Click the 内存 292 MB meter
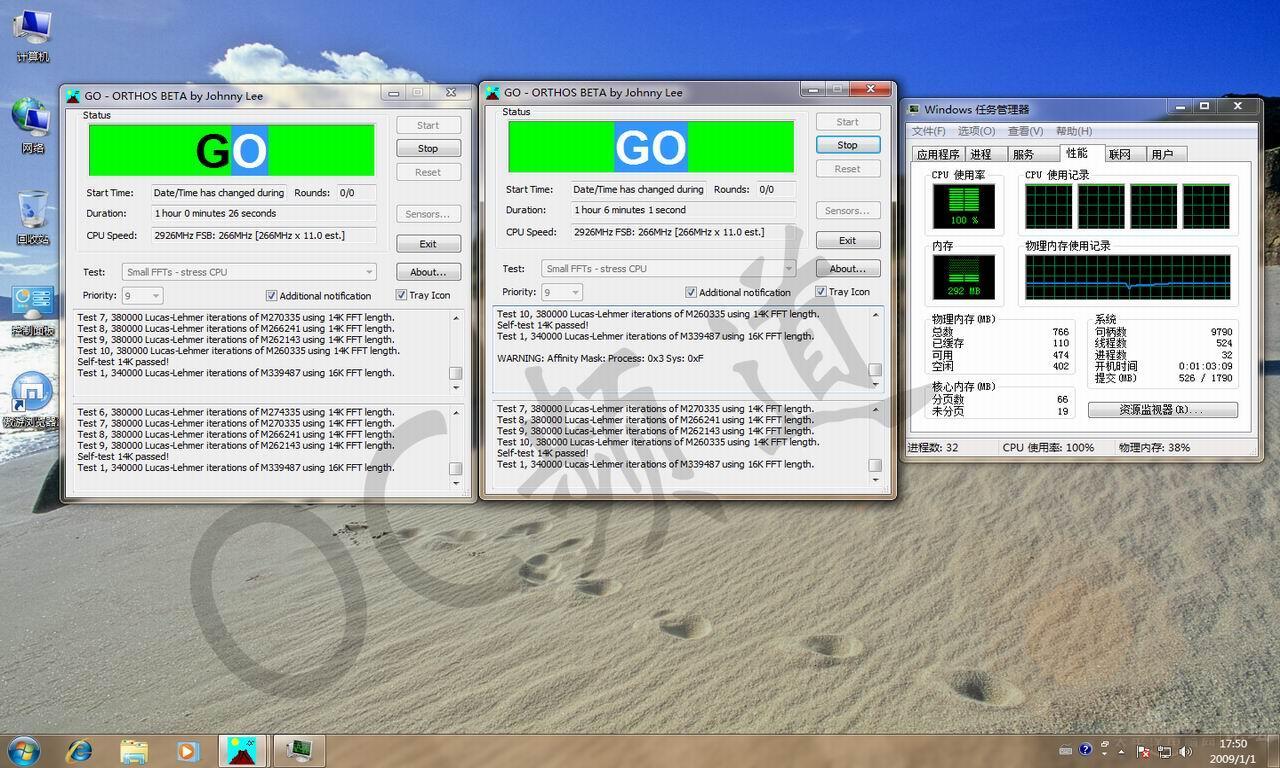 point(964,277)
